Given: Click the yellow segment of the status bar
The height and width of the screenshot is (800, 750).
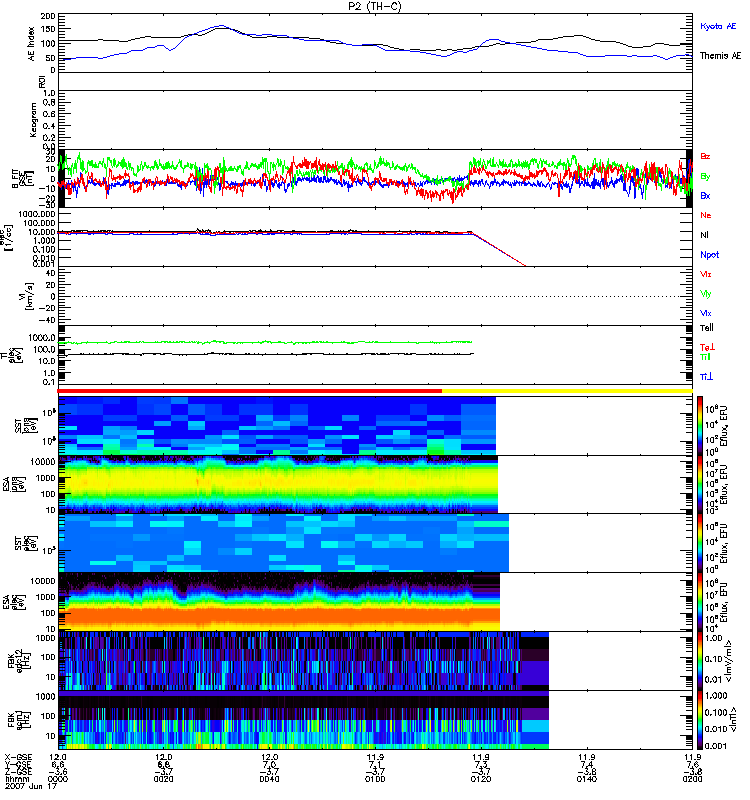Looking at the screenshot, I should tap(567, 391).
